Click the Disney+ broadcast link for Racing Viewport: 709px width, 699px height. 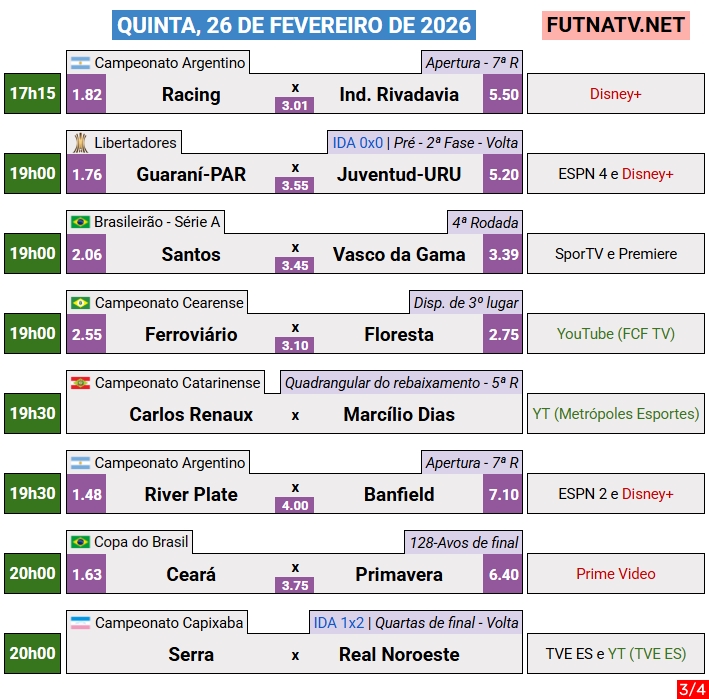coord(615,94)
